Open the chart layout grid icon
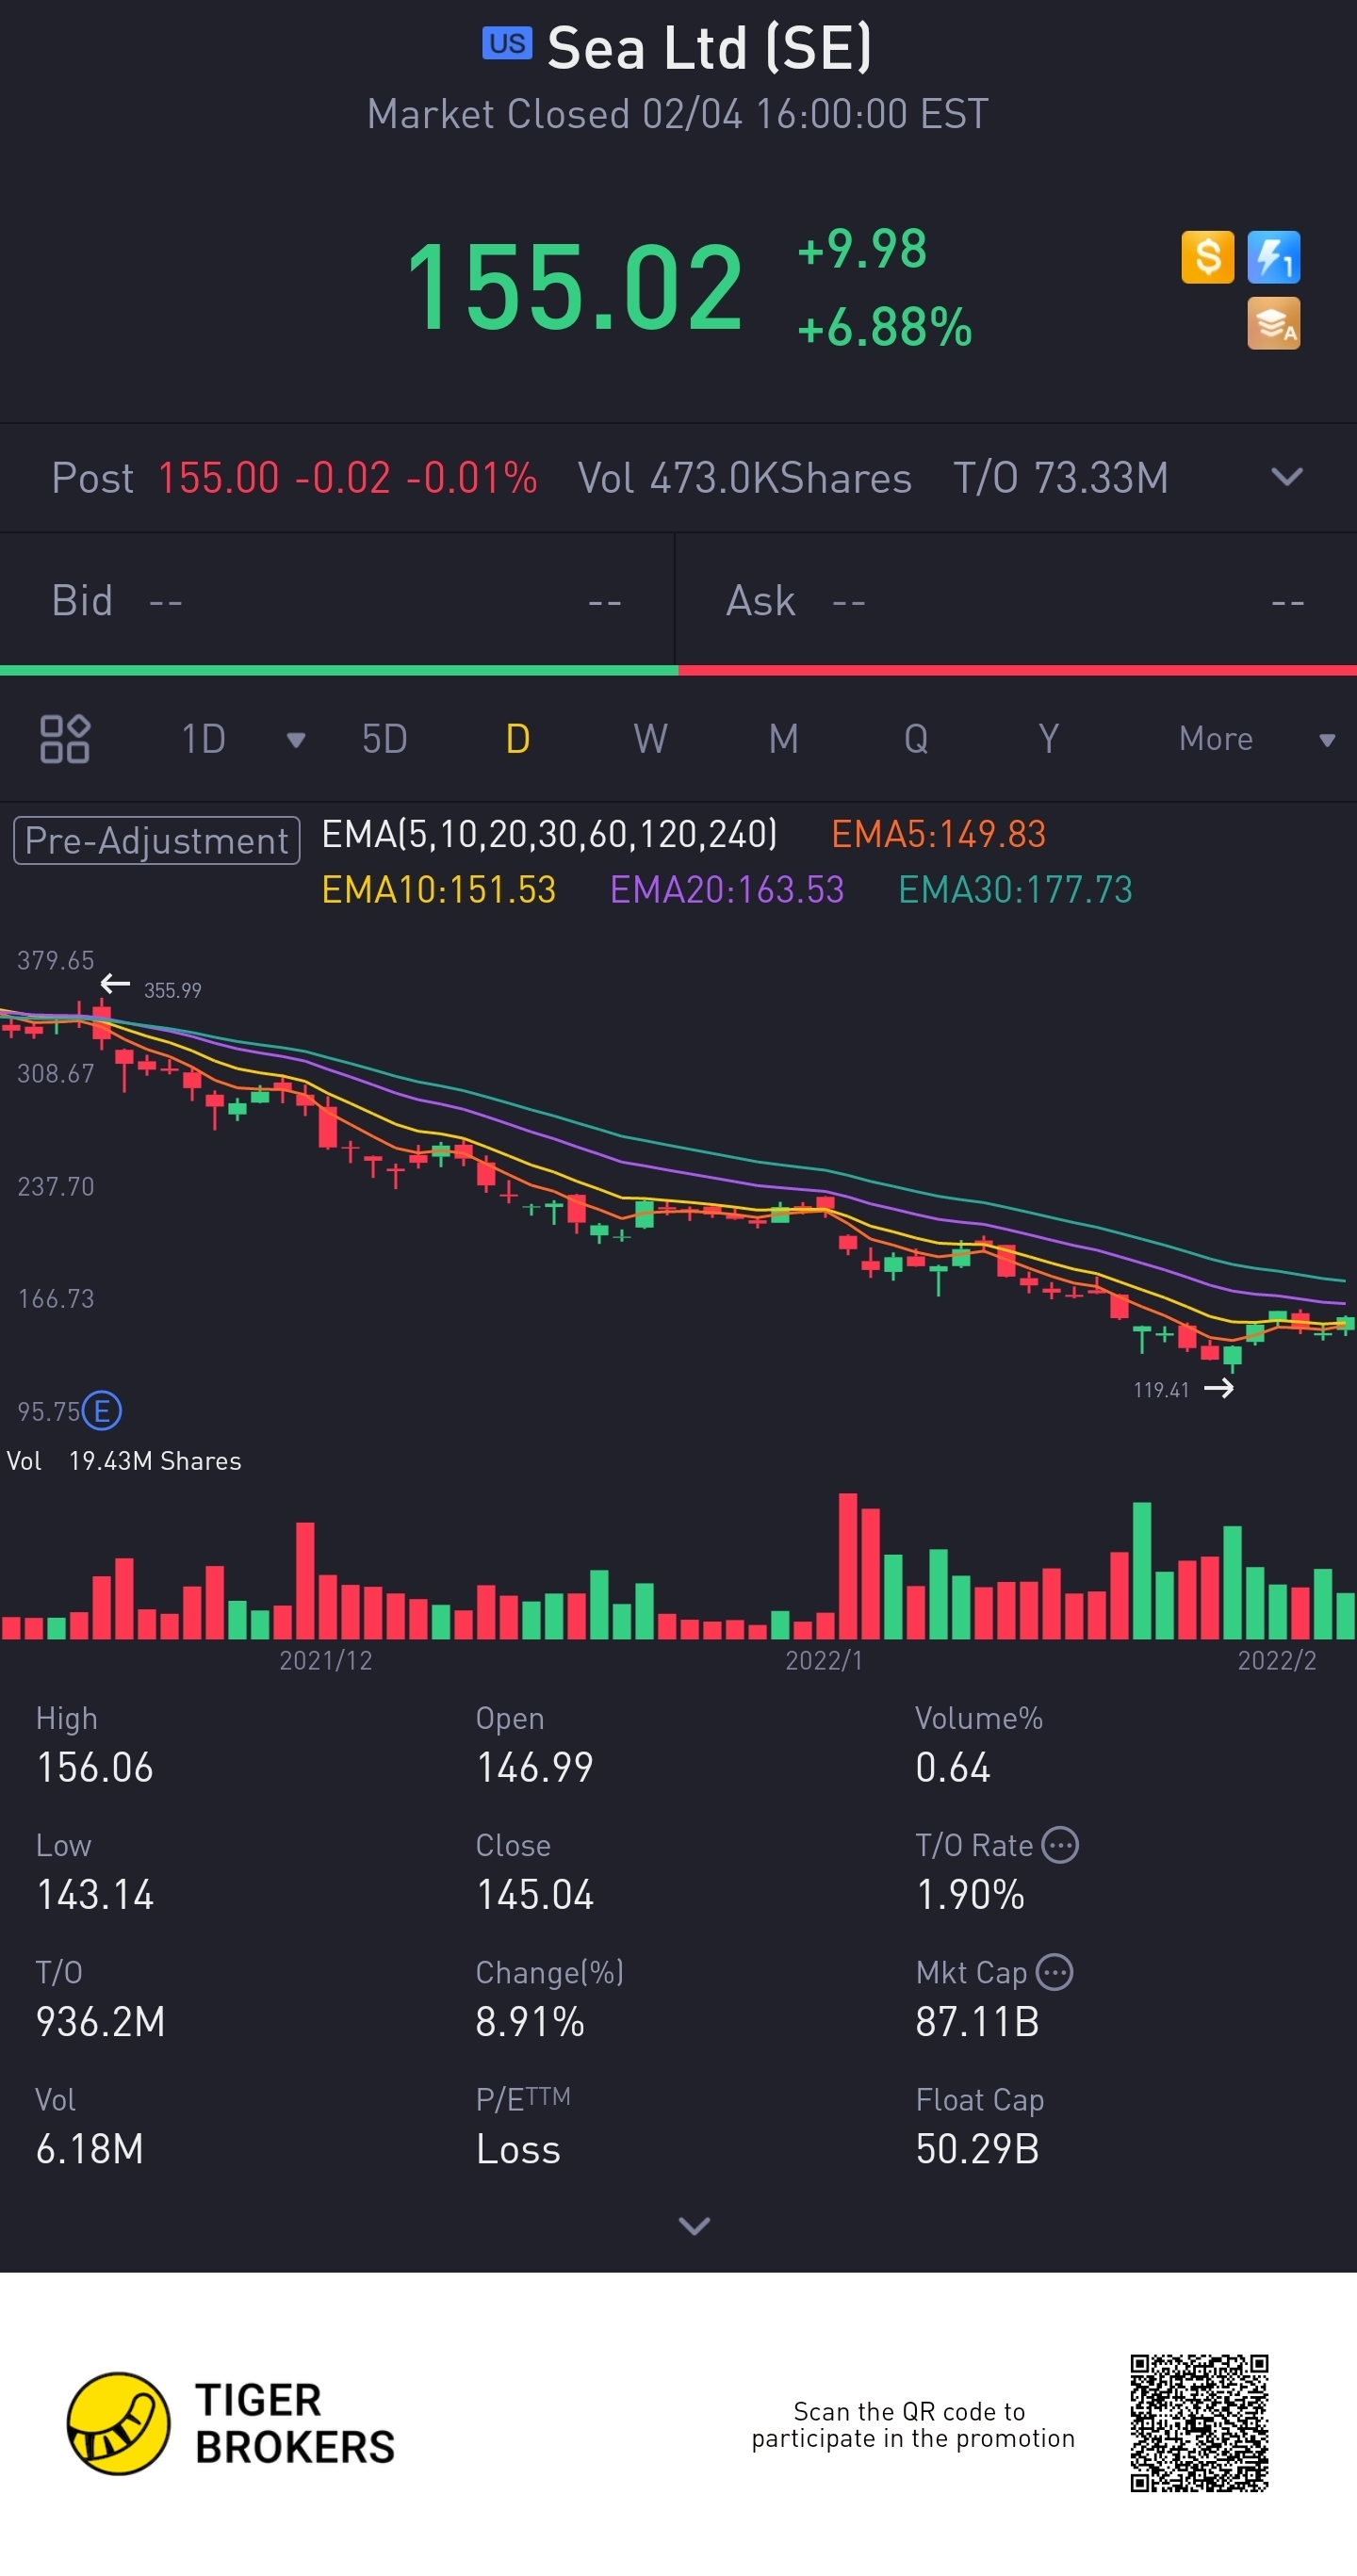Screen dimensions: 1357x2576 click(x=65, y=739)
